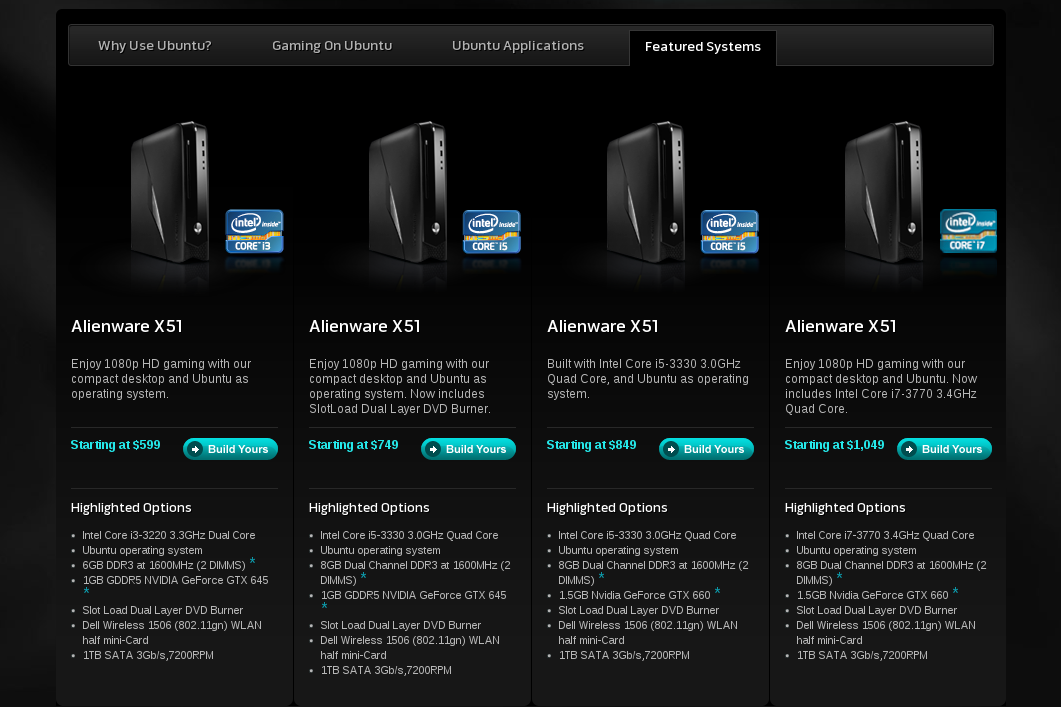Click the Intel Core i7 badge
This screenshot has width=1061, height=707.
click(x=968, y=231)
